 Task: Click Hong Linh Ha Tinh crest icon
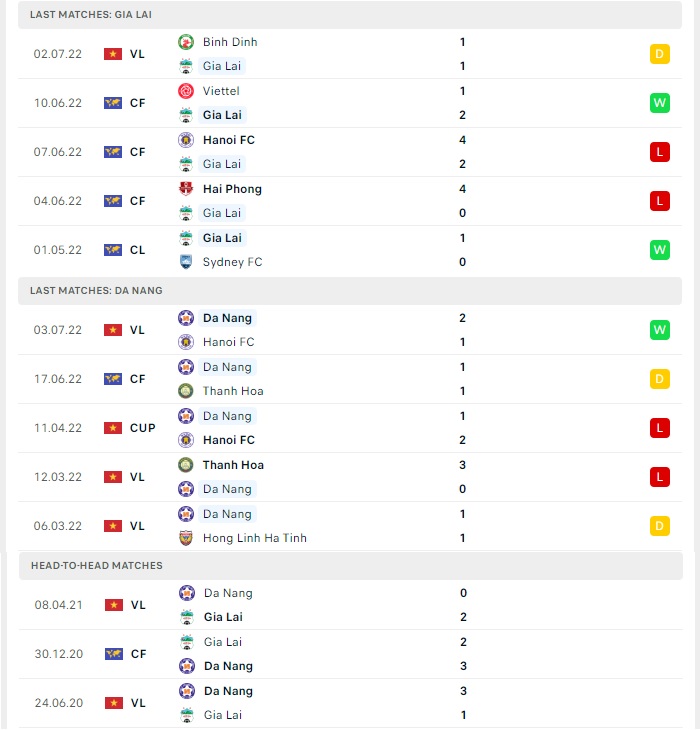(x=186, y=538)
